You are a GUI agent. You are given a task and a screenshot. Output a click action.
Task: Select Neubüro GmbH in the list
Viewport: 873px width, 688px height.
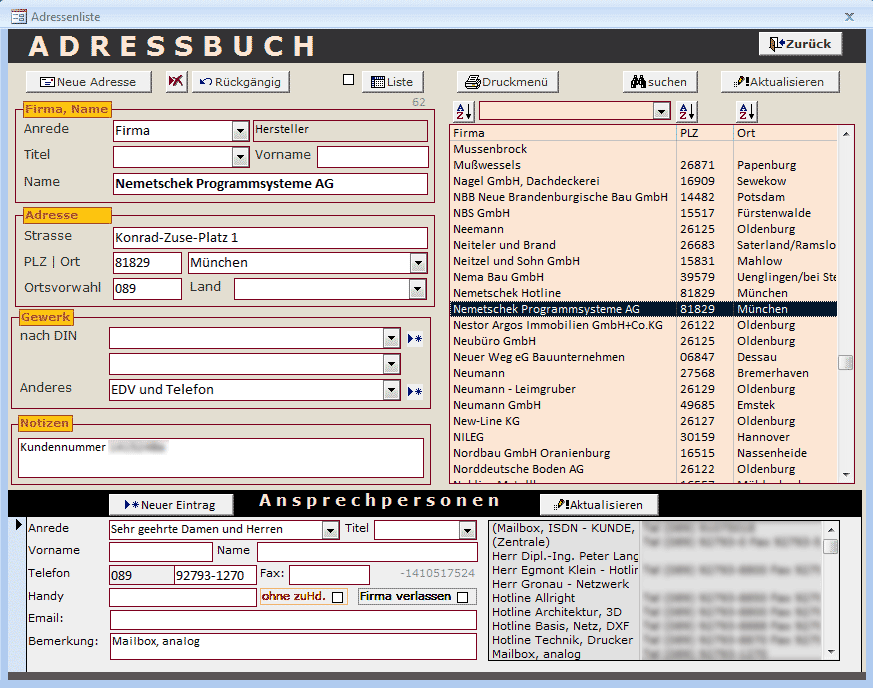click(644, 341)
